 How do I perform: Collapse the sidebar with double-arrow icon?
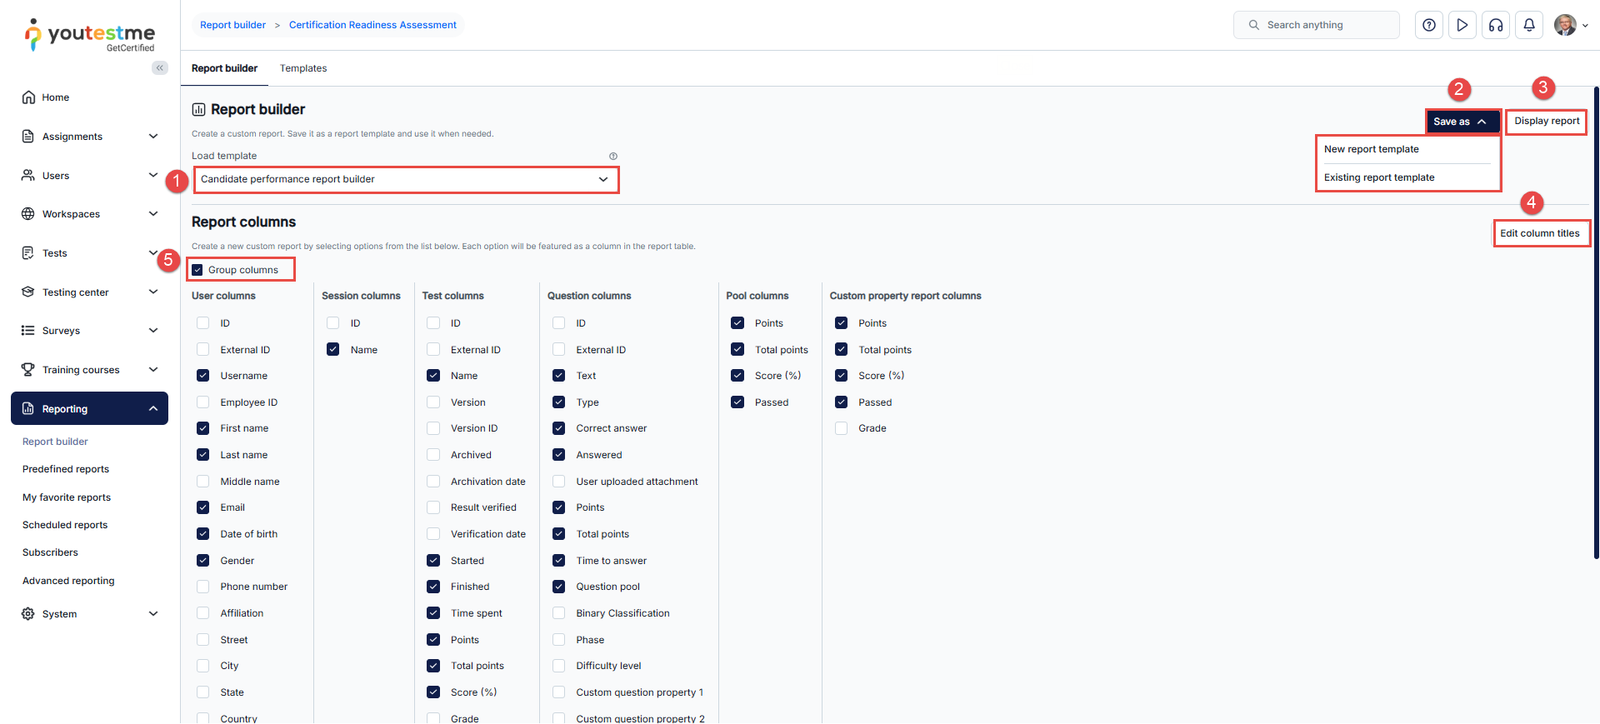tap(160, 68)
